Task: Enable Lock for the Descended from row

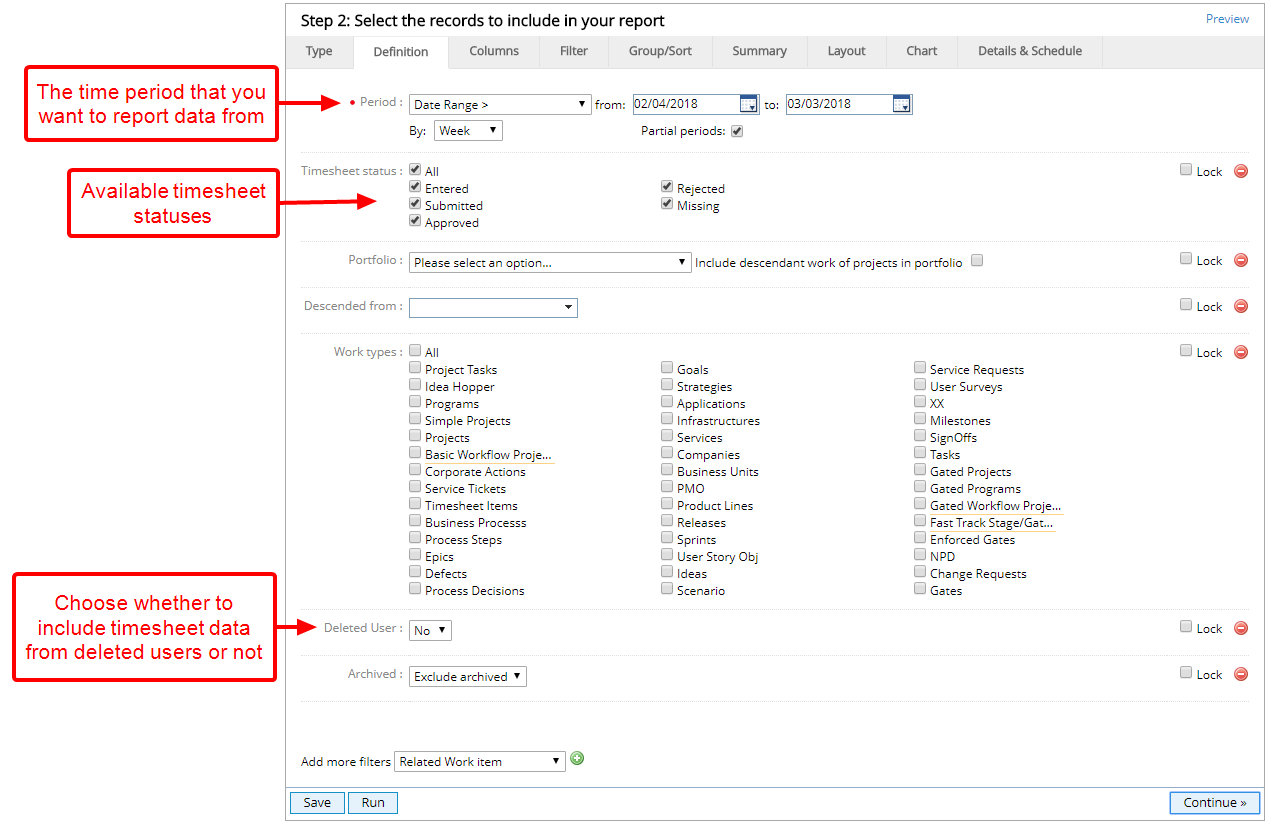Action: [1186, 305]
